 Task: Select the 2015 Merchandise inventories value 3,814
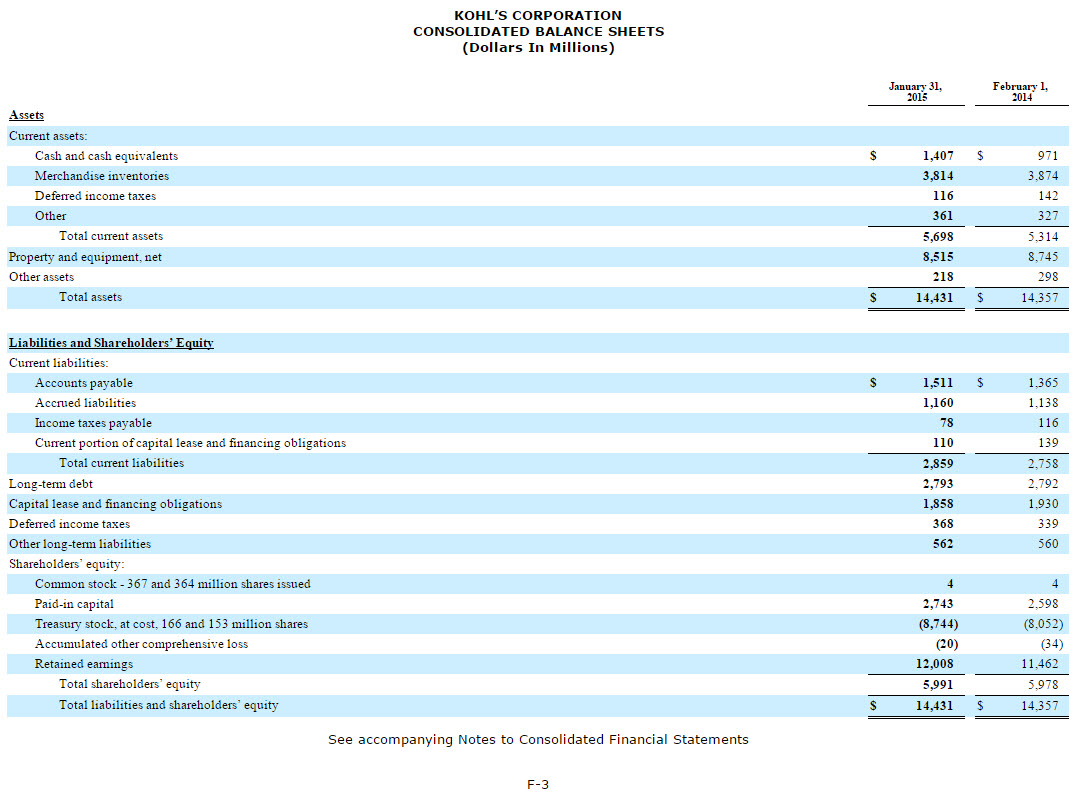937,176
